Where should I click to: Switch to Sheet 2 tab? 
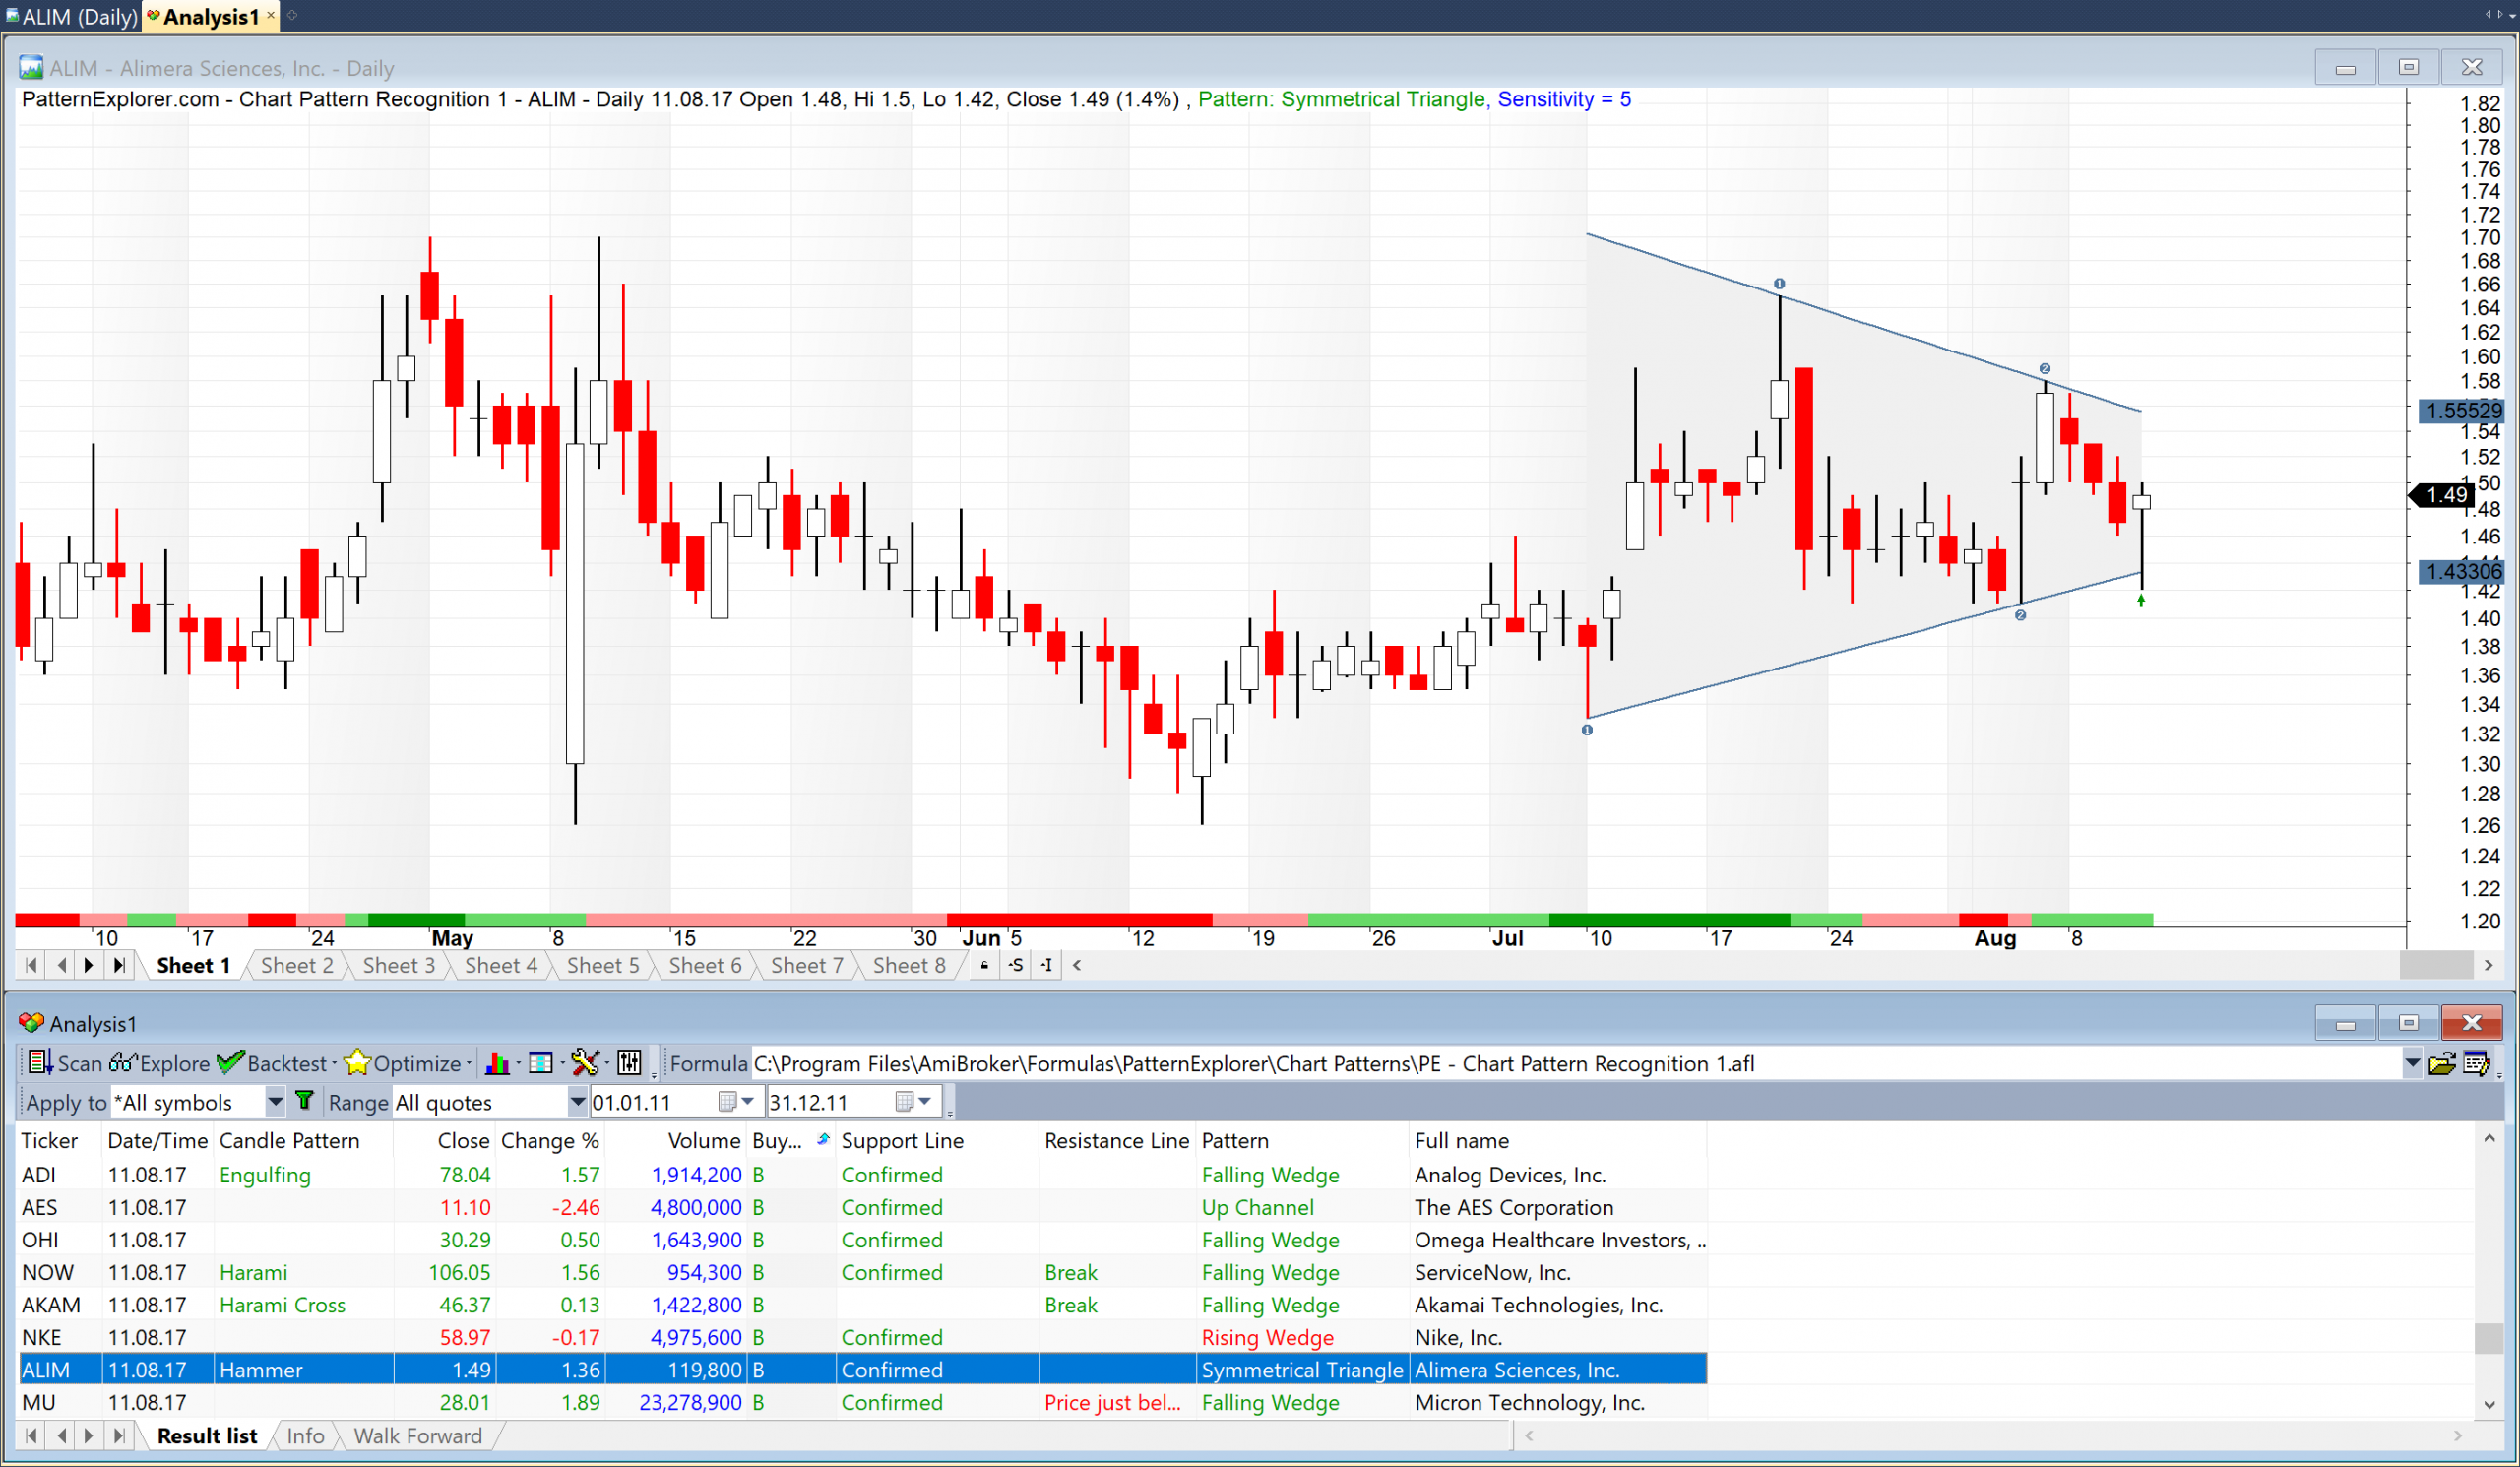297,965
